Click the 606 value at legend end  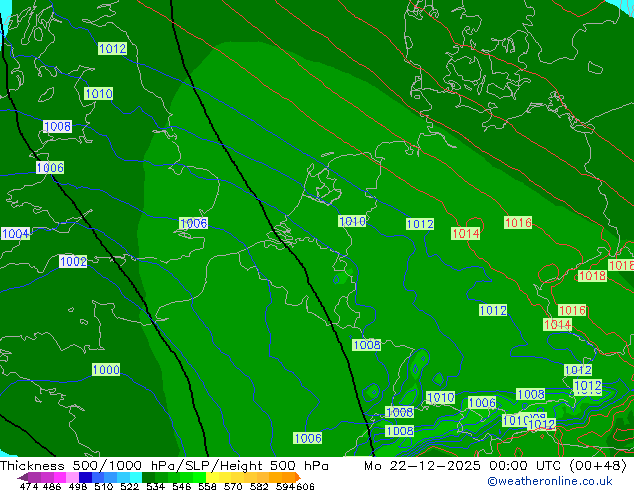(x=305, y=487)
